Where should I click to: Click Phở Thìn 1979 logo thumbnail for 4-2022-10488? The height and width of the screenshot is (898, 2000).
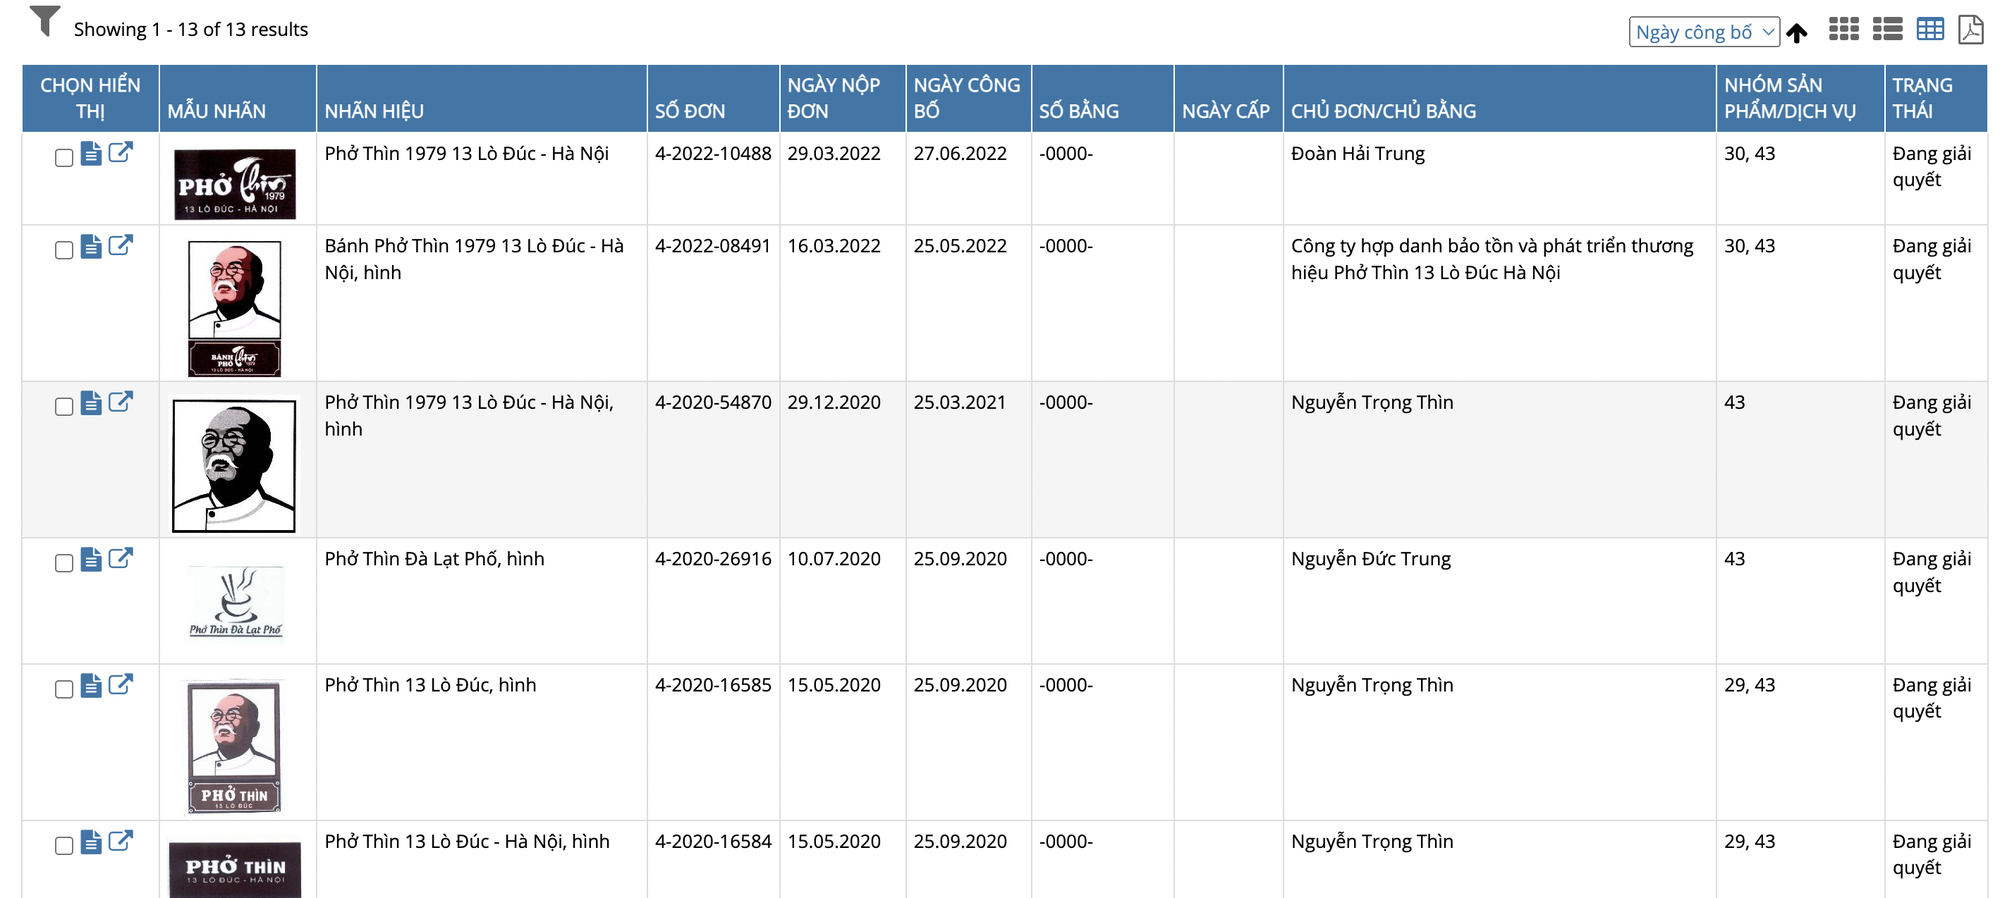(x=235, y=184)
